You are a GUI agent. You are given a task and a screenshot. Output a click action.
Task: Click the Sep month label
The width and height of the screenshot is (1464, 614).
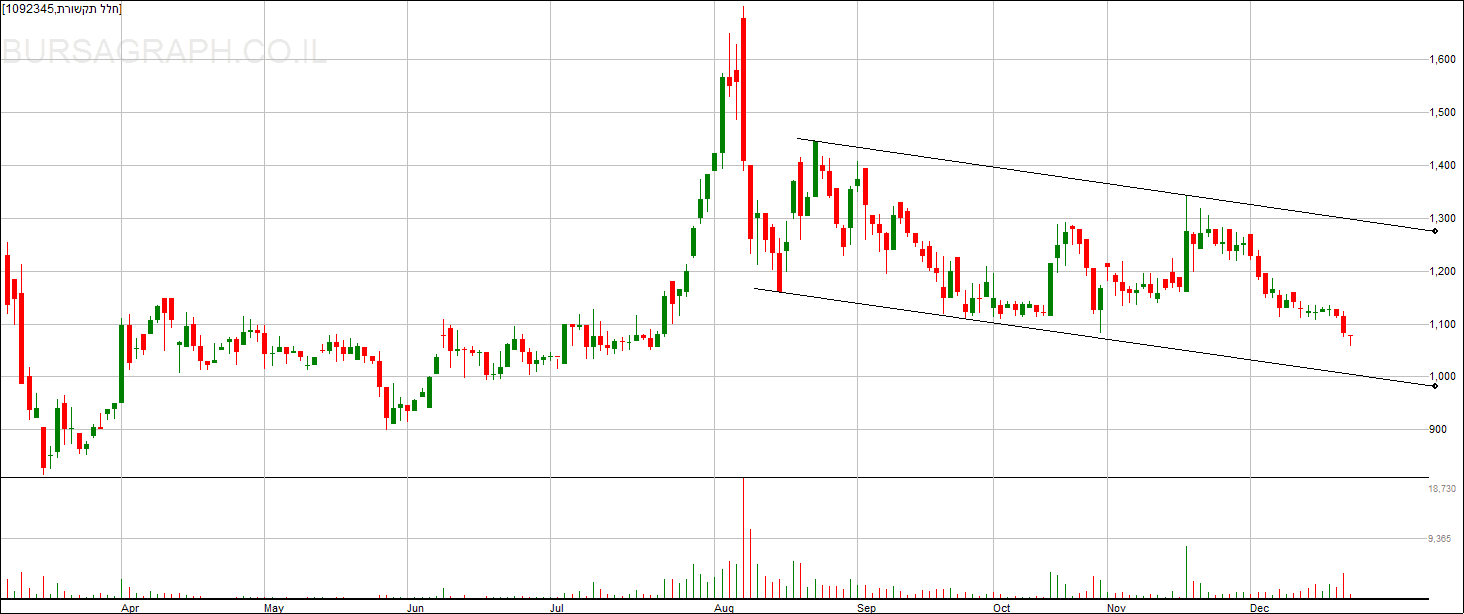[867, 607]
